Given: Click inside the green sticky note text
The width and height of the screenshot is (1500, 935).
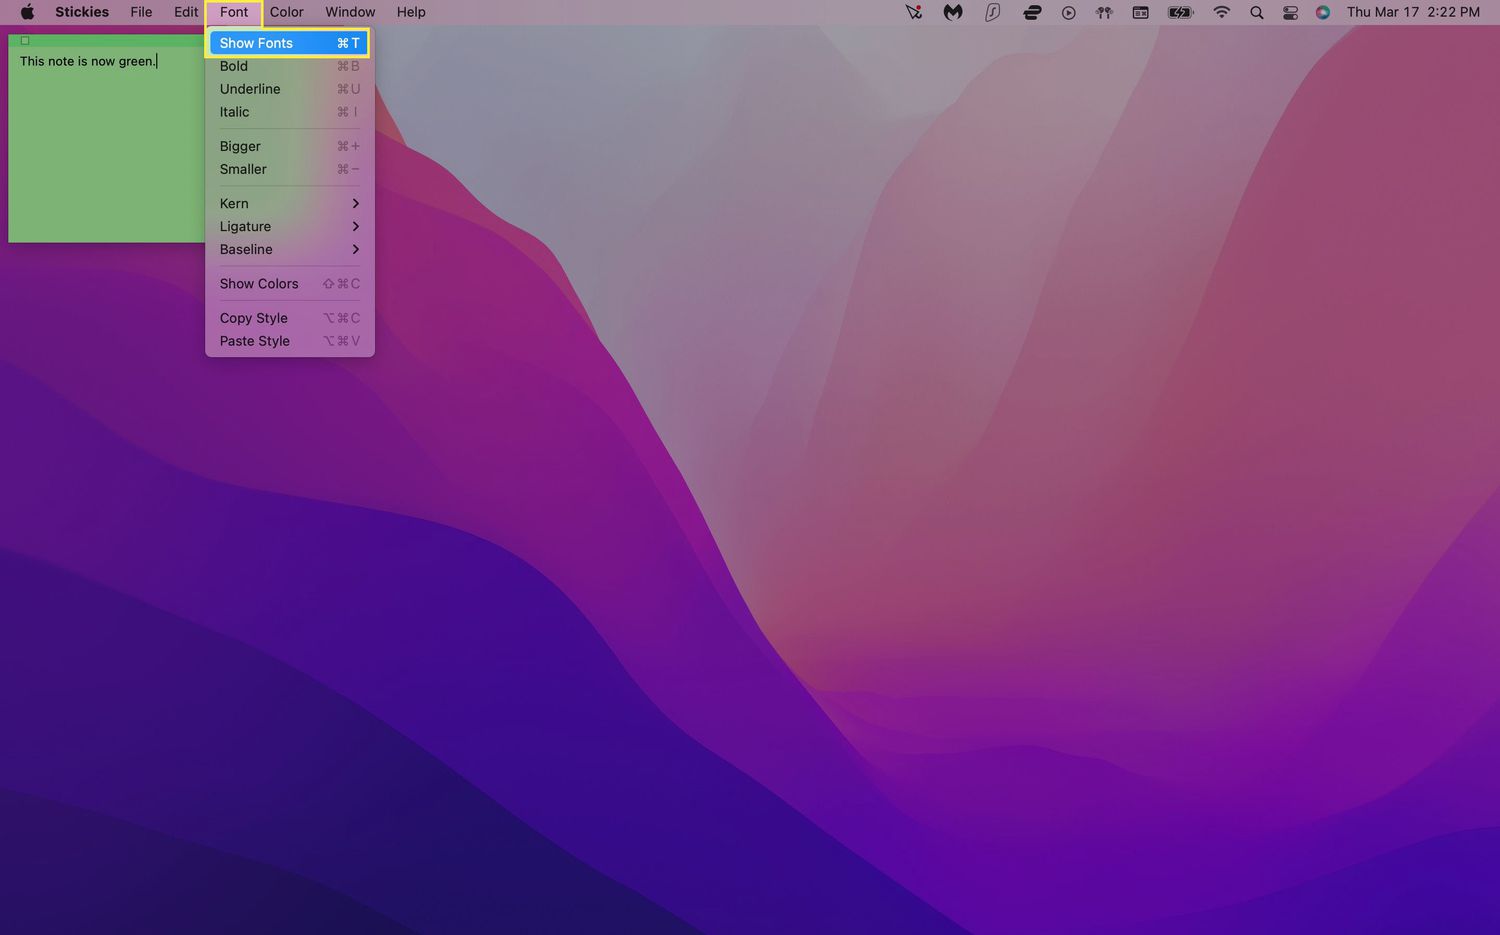Looking at the screenshot, I should tap(88, 62).
